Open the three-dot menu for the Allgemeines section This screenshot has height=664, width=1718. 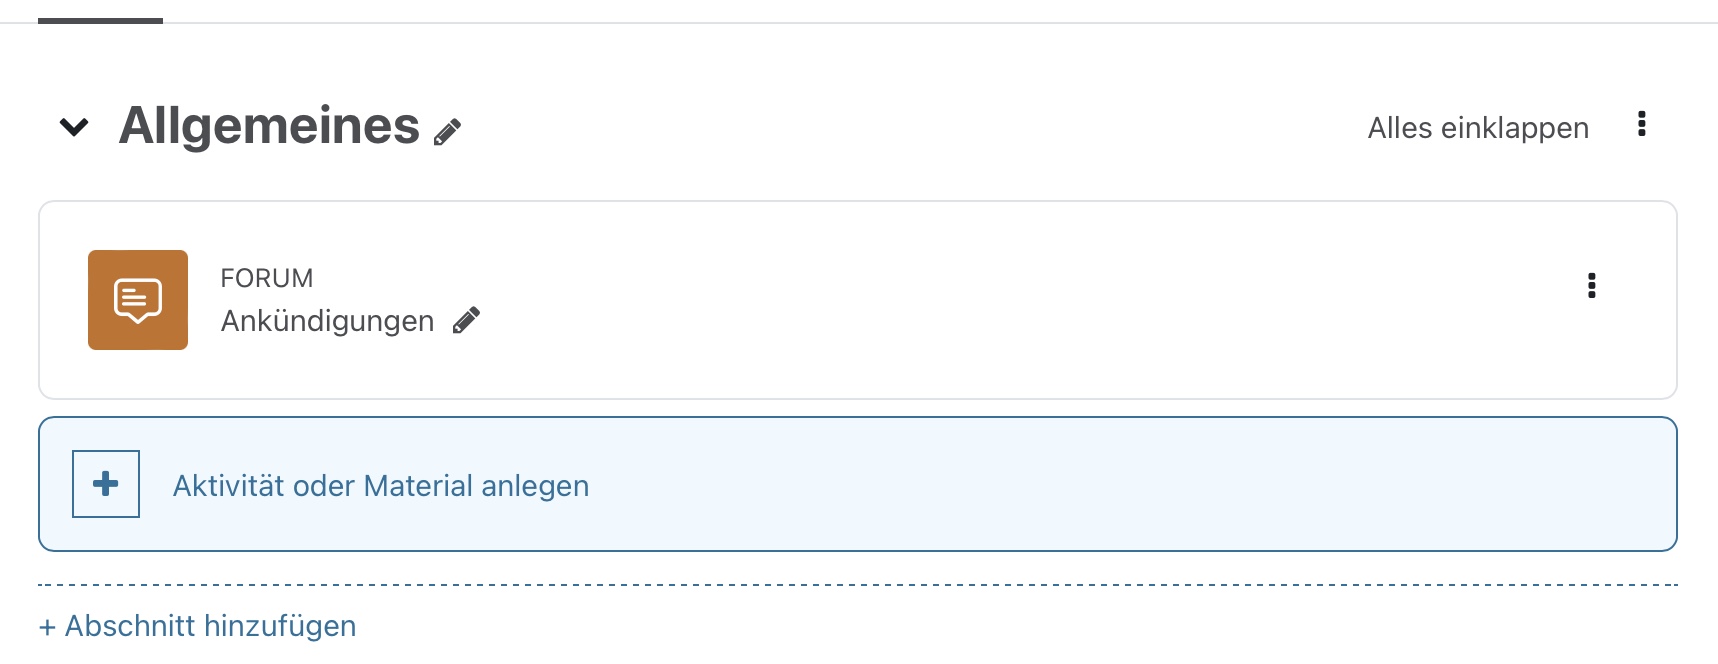1640,124
